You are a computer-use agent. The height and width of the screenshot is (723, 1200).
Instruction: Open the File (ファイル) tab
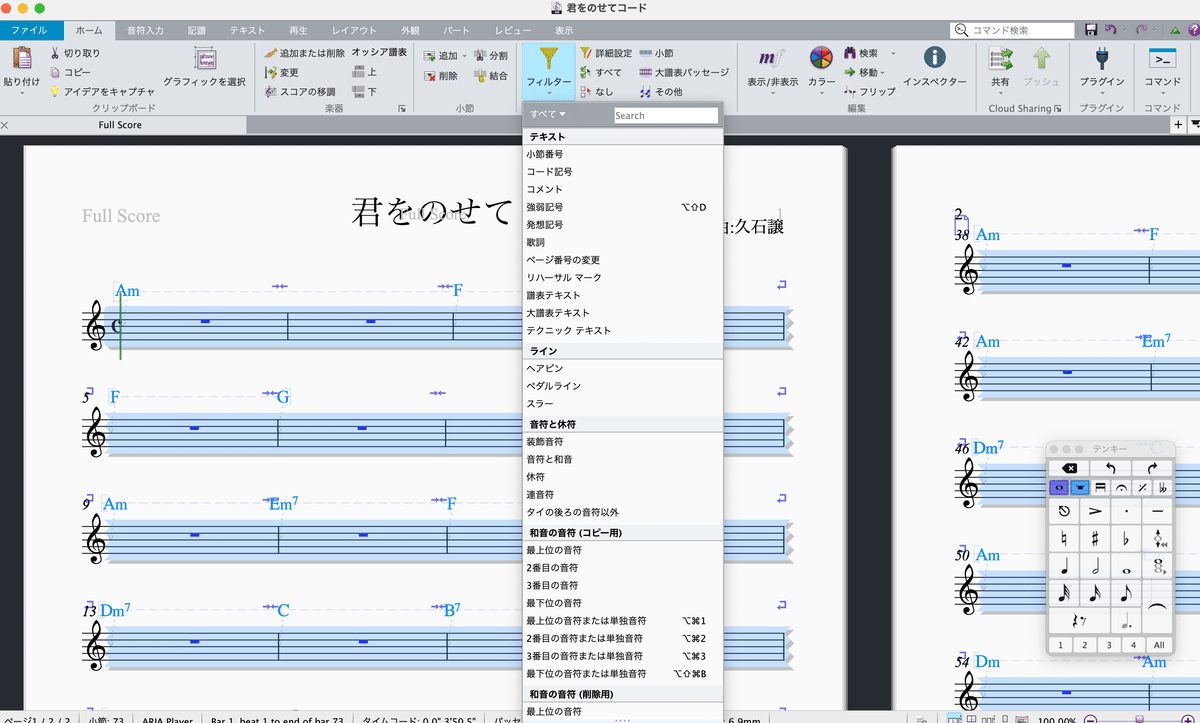pos(29,31)
